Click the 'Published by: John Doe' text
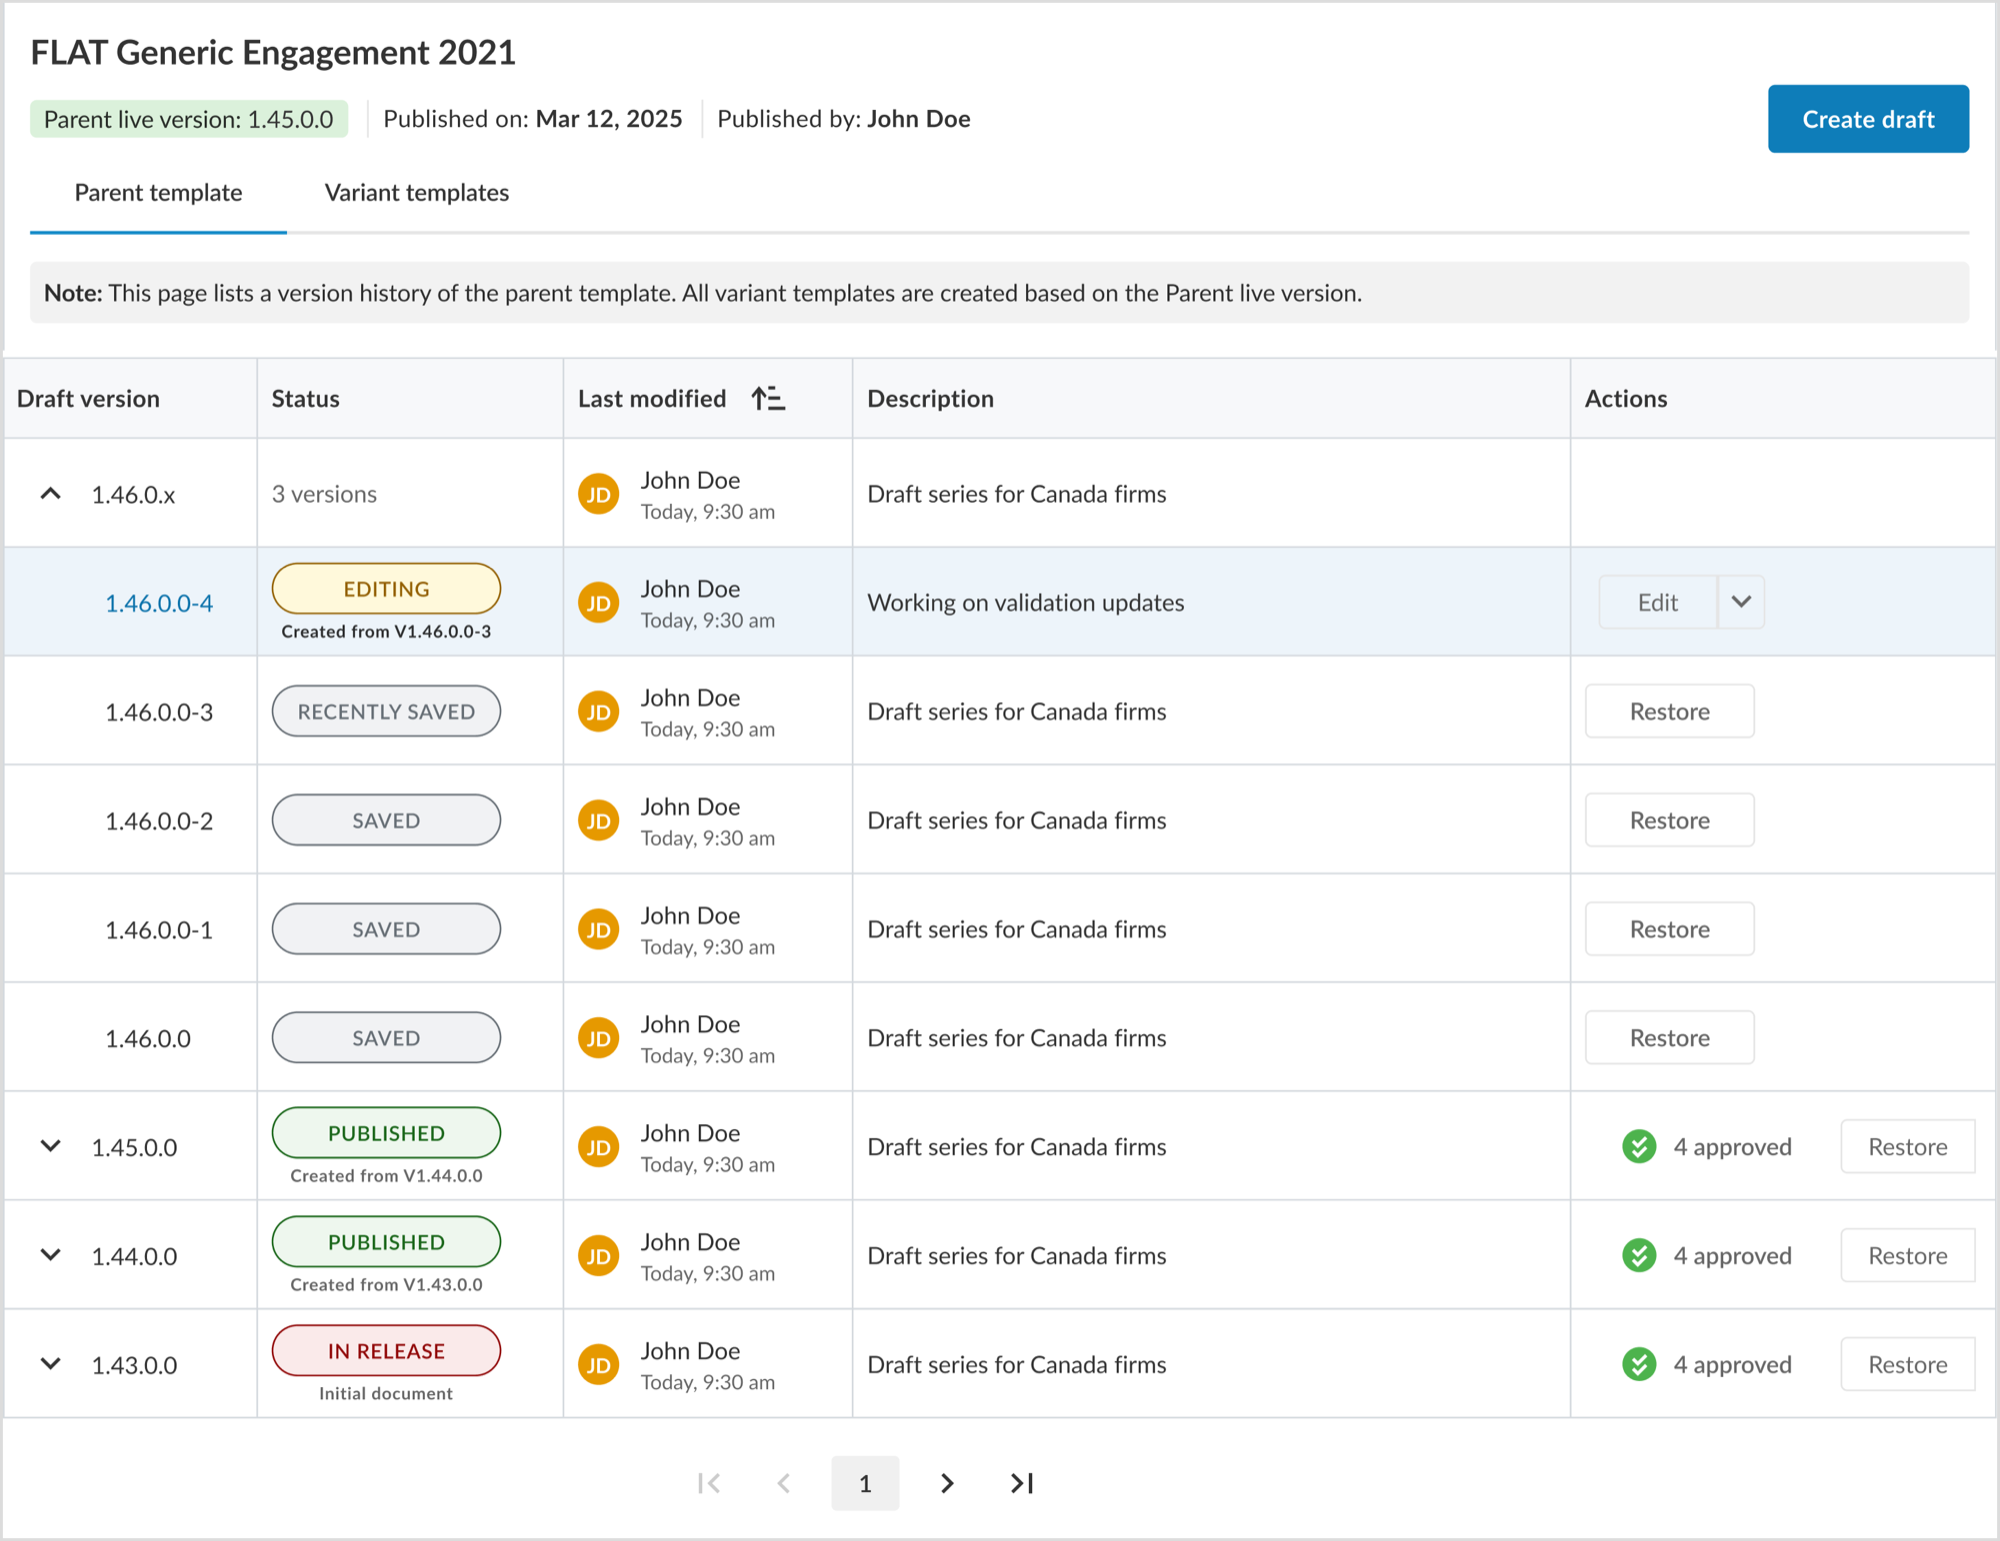 [844, 119]
